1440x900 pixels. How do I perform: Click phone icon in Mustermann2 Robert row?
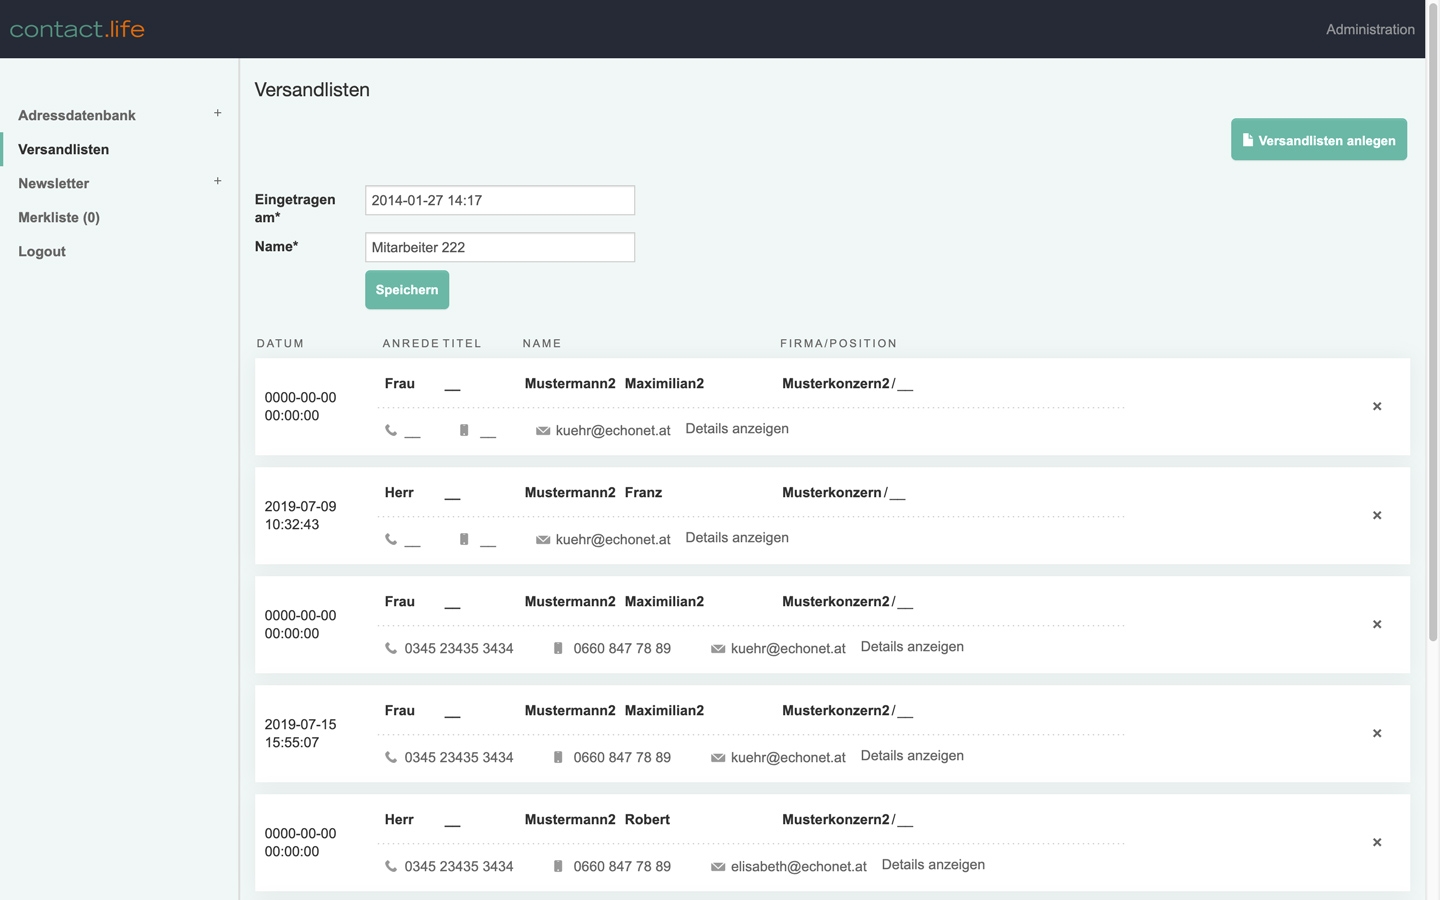[391, 867]
